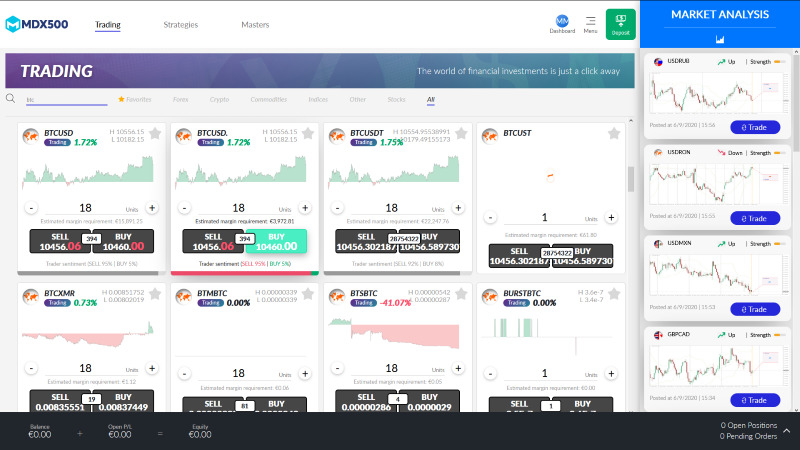Click BUY on the BTSBTC card
This screenshot has width=800, height=450.
(x=429, y=401)
